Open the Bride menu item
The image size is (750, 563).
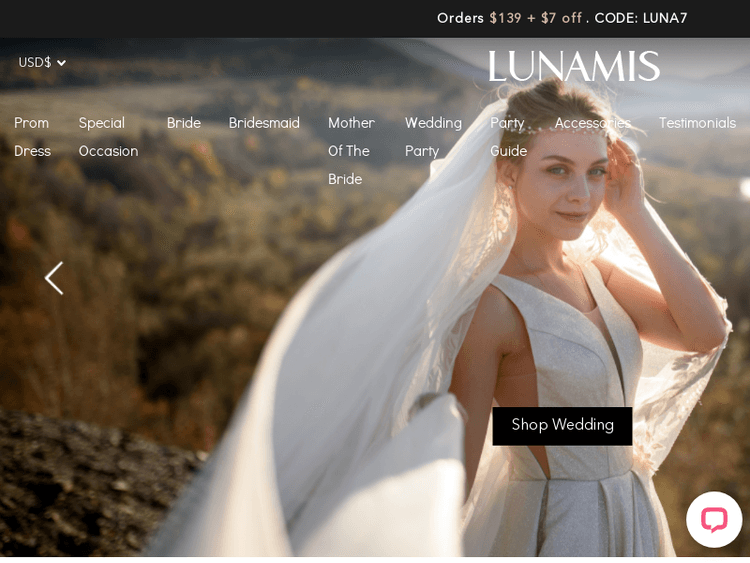pyautogui.click(x=184, y=123)
